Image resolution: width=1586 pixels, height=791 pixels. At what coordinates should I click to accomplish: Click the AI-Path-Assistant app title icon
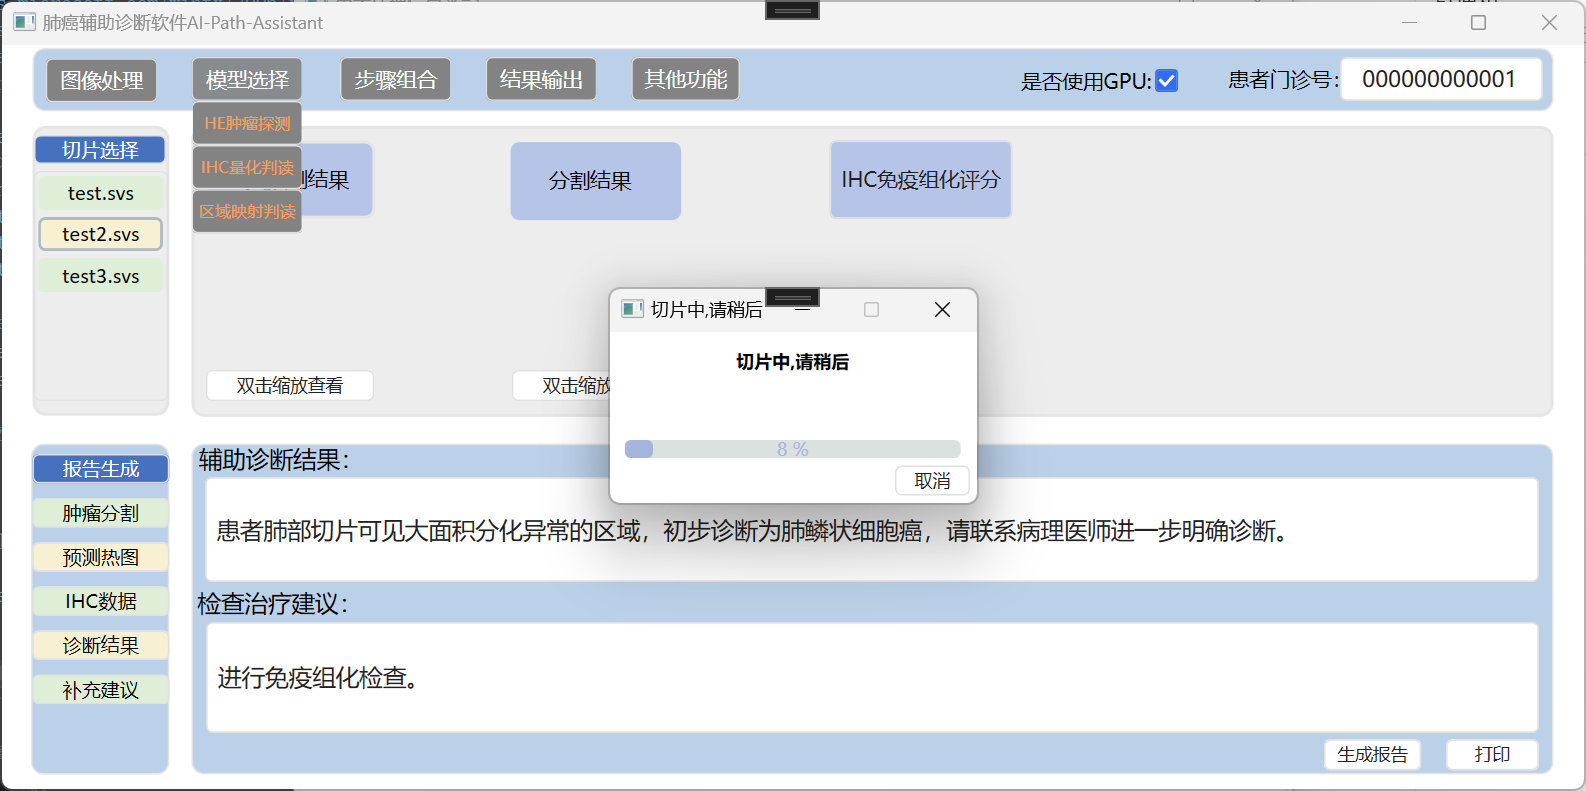point(24,22)
